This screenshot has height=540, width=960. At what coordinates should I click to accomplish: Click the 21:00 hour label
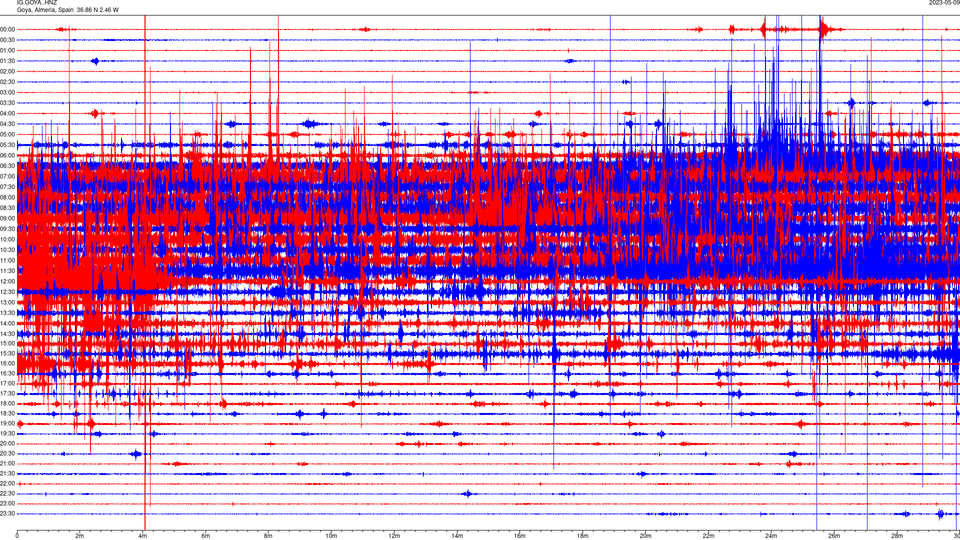[x=8, y=463]
